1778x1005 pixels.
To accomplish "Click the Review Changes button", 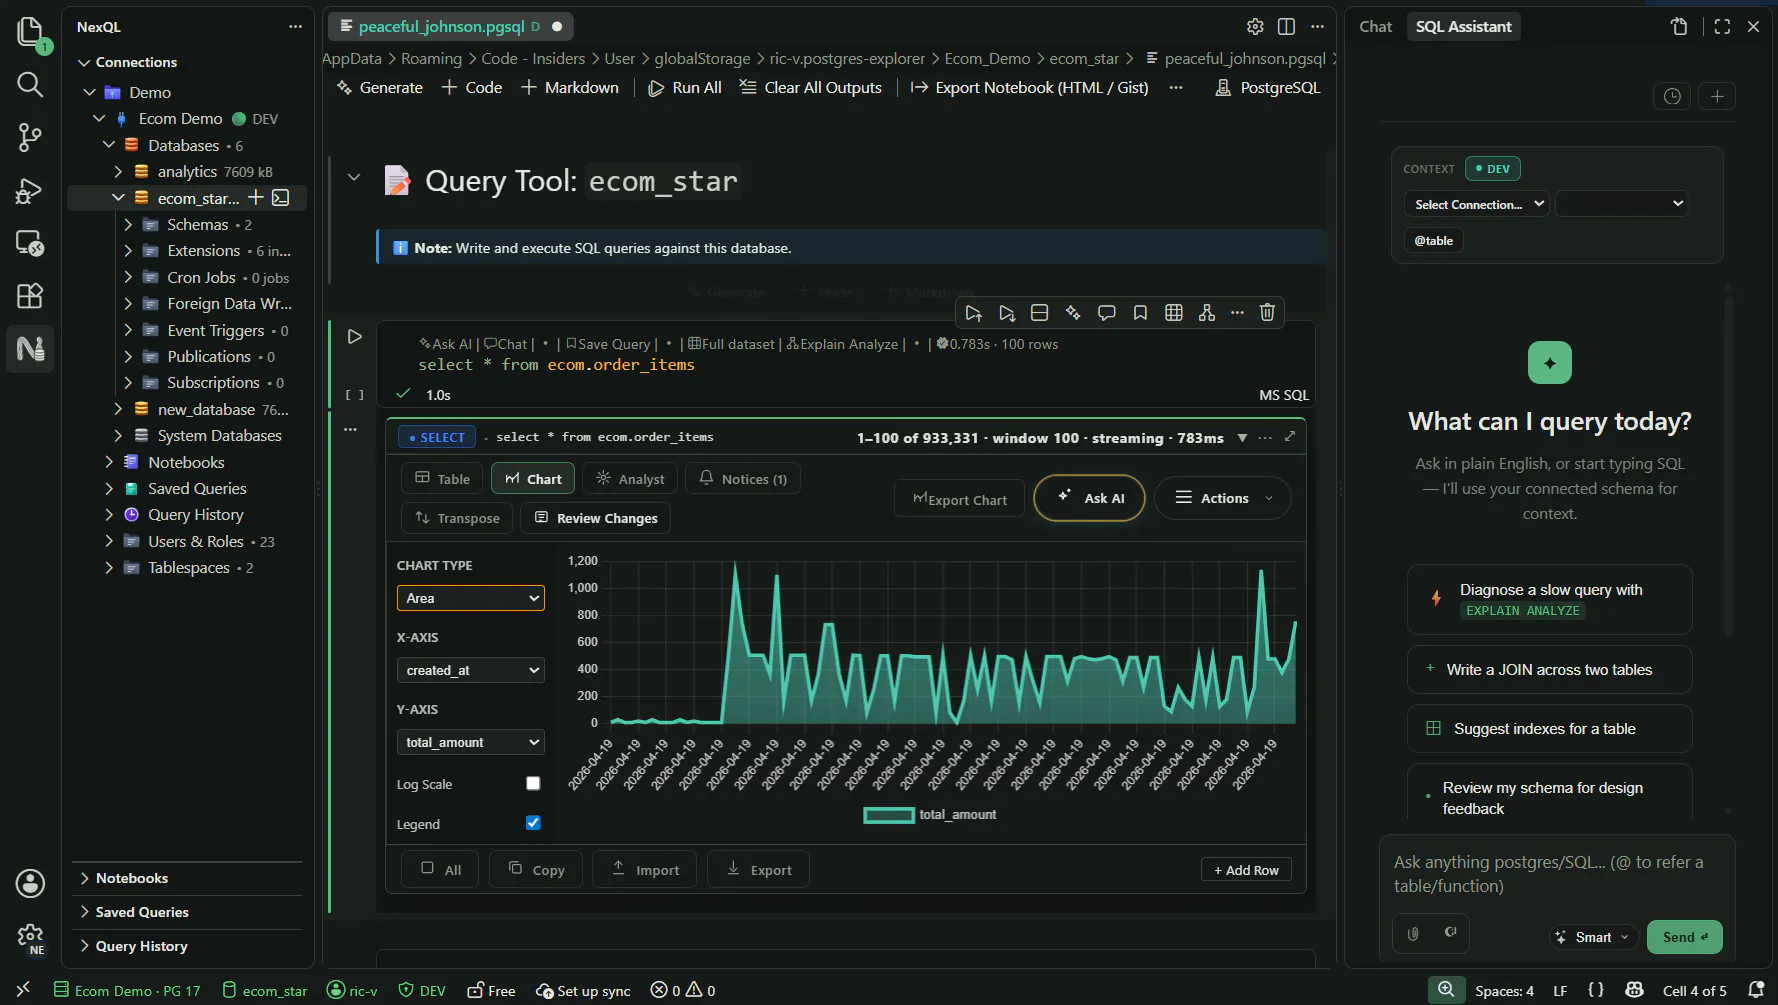I will coord(596,518).
